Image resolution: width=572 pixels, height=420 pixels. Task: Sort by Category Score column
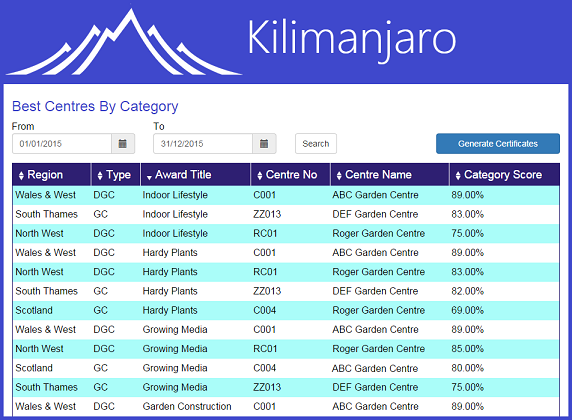[x=458, y=176]
